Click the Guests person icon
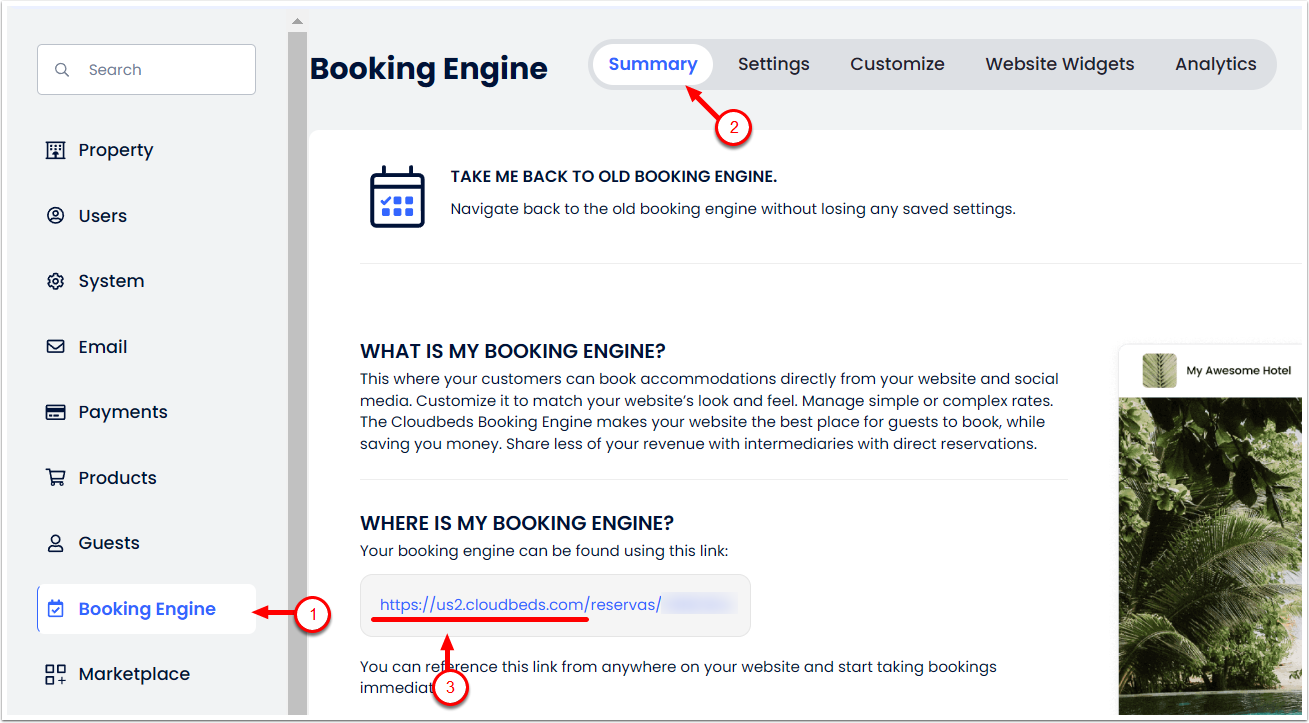Viewport: 1309px width, 723px height. tap(56, 543)
